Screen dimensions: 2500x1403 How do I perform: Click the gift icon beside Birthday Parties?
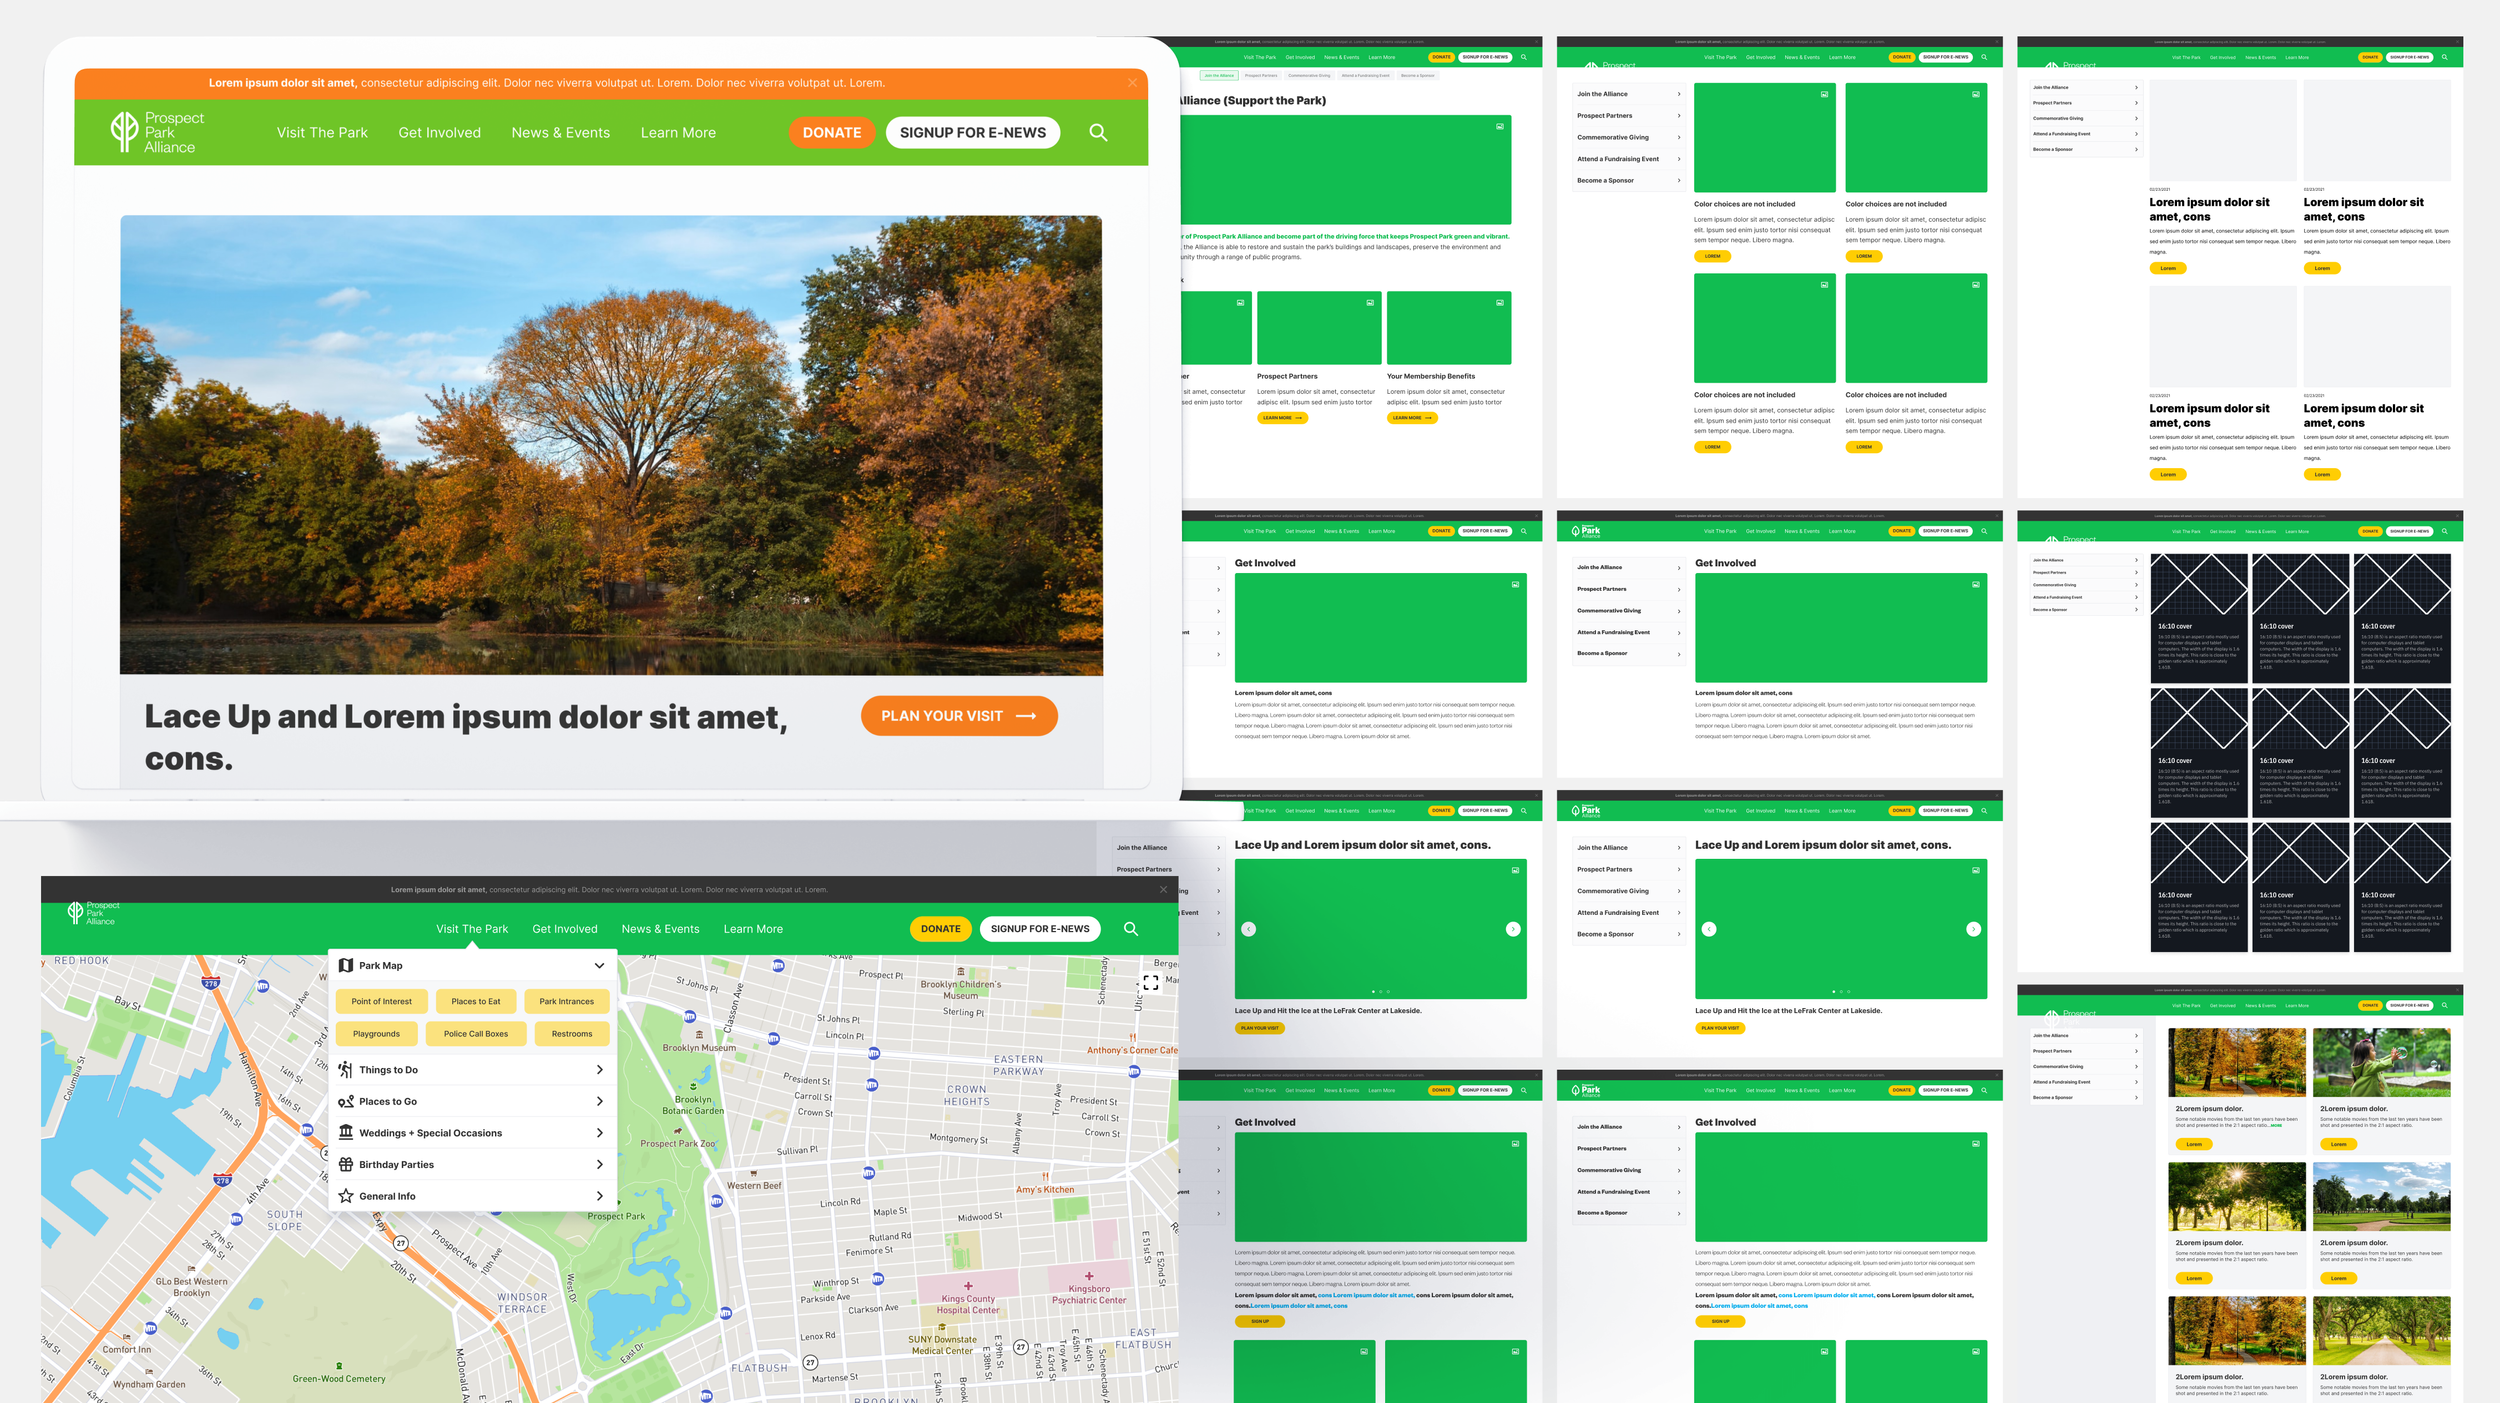[x=346, y=1164]
